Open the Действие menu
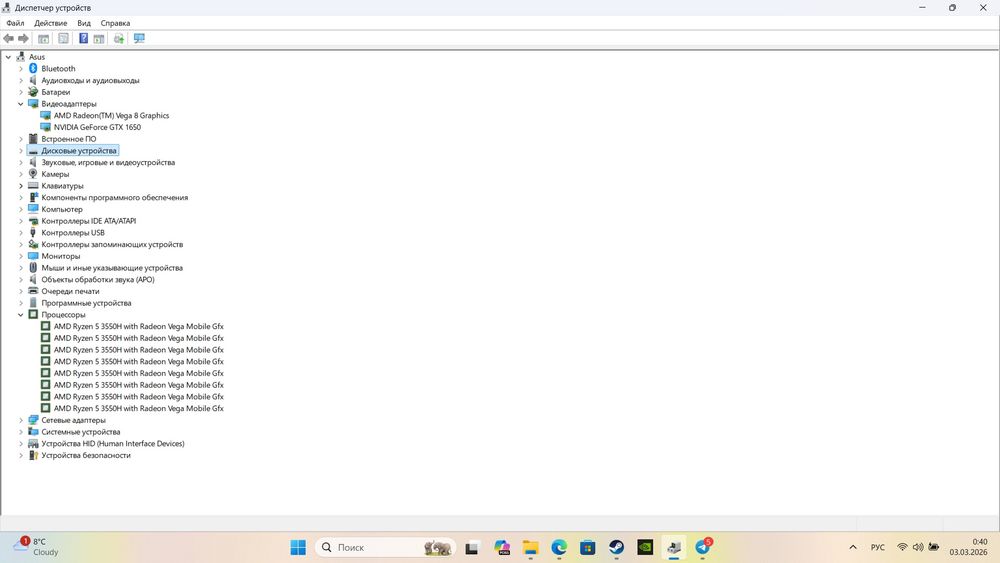 point(50,23)
